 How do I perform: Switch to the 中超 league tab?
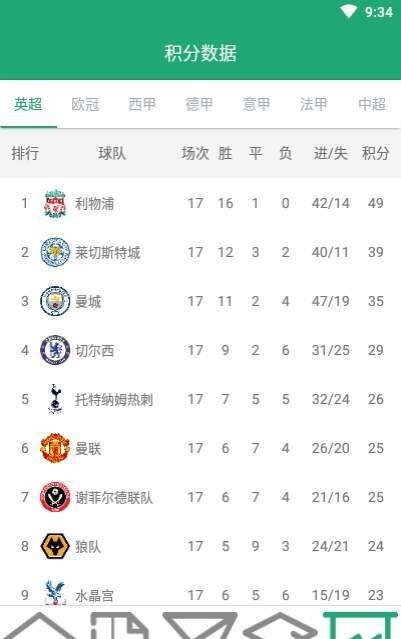(x=372, y=104)
